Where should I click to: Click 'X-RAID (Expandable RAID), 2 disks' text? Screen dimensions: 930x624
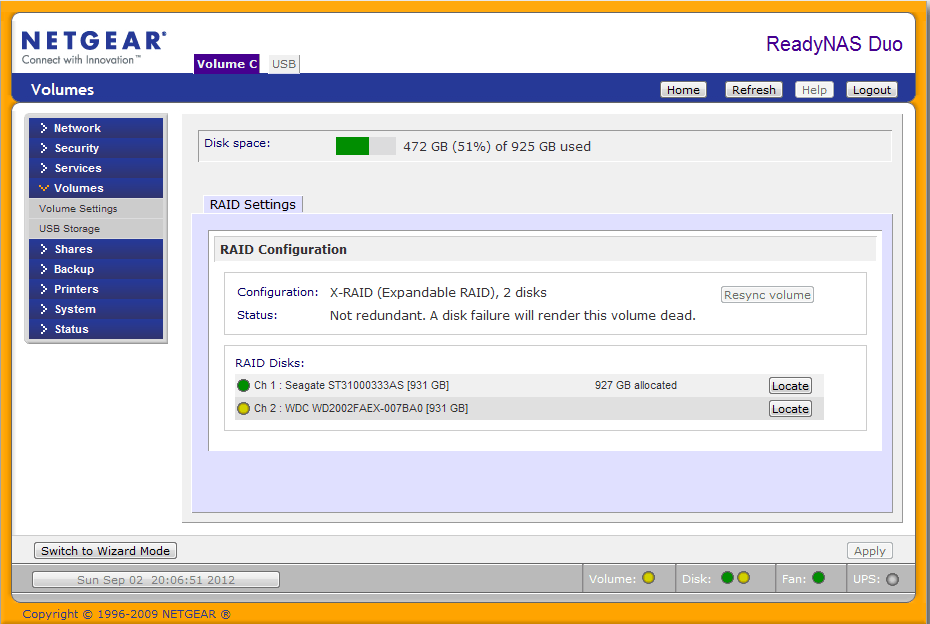click(x=438, y=293)
